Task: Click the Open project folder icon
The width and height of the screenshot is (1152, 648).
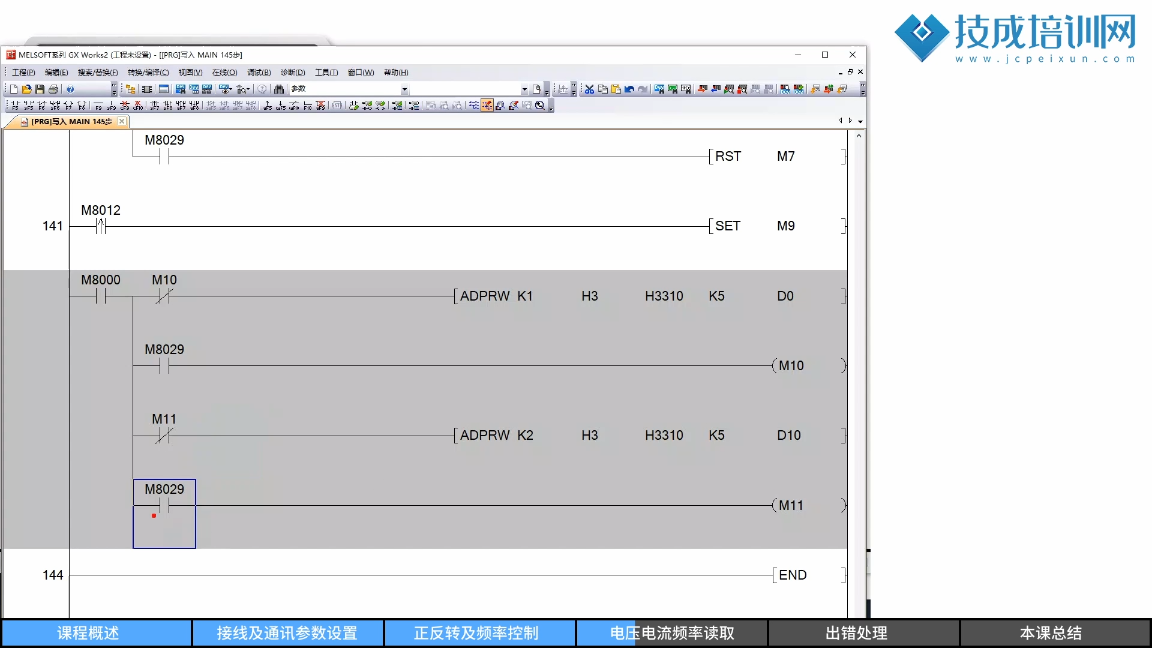Action: click(x=26, y=89)
